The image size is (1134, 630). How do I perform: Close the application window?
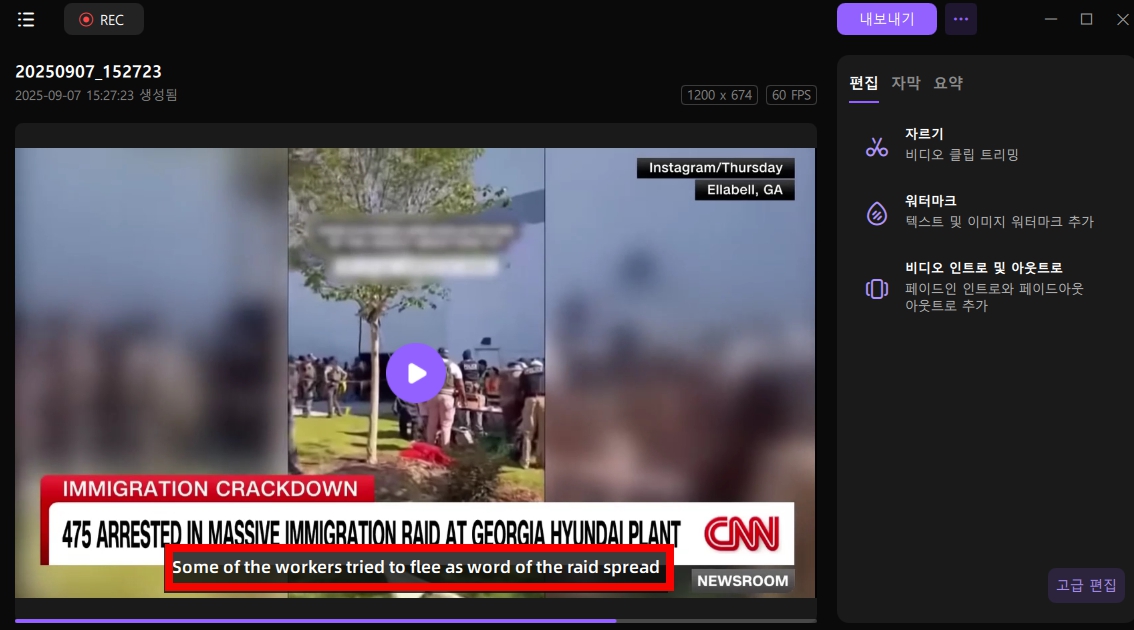pos(1122,20)
